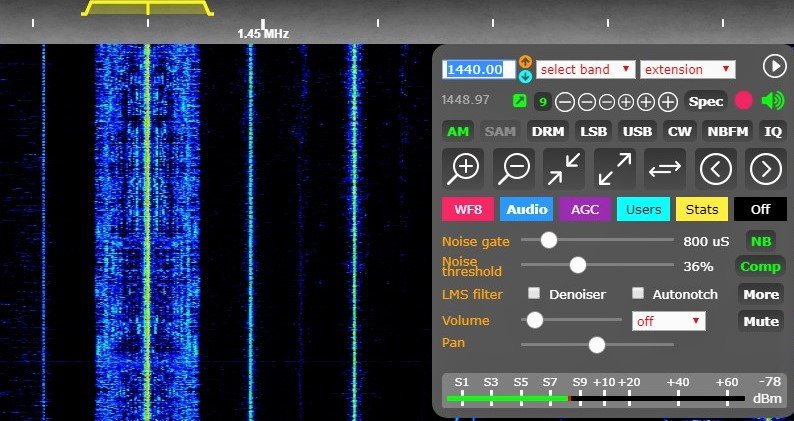Select IQ demodulation mode

773,132
